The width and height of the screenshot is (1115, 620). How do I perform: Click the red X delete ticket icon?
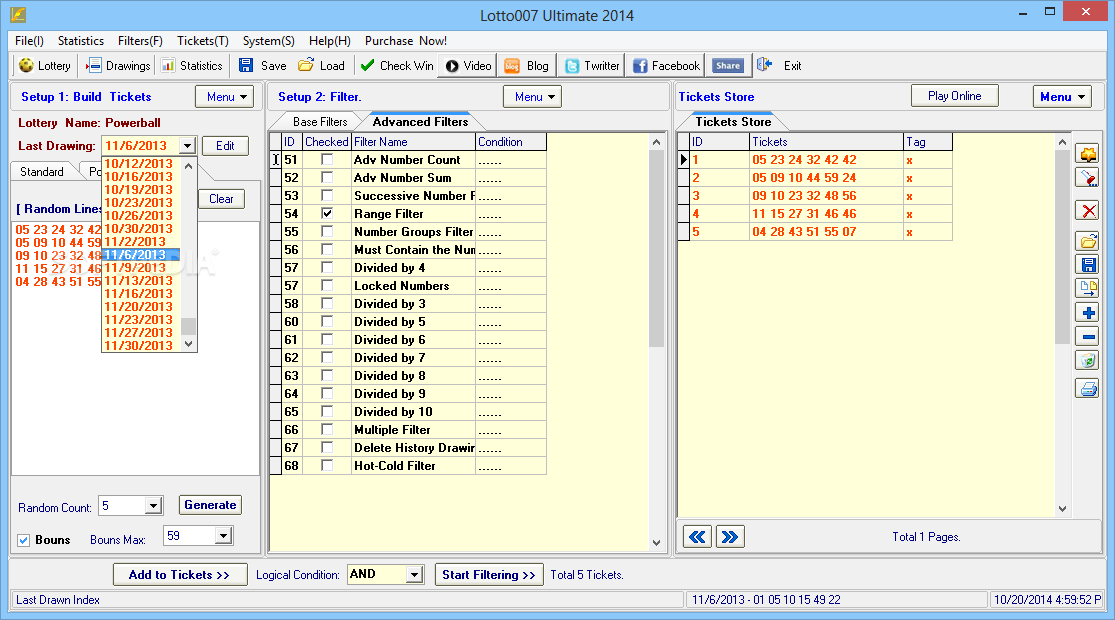(1088, 210)
